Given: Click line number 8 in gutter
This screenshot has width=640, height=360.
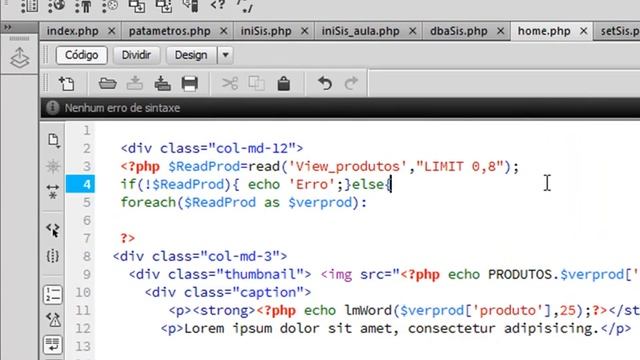Looking at the screenshot, I should click(87, 256).
